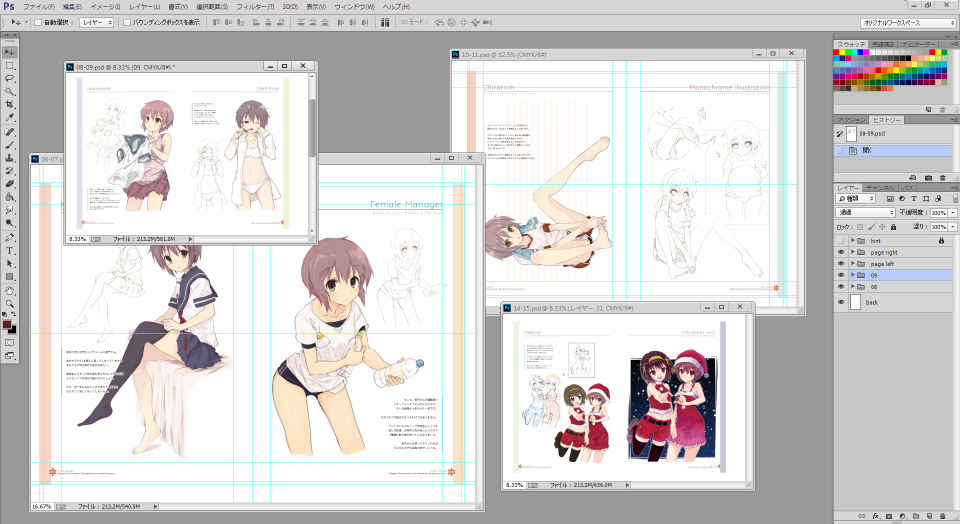Open the foreground color picker
Screen dimensions: 960x524
(x=7, y=324)
